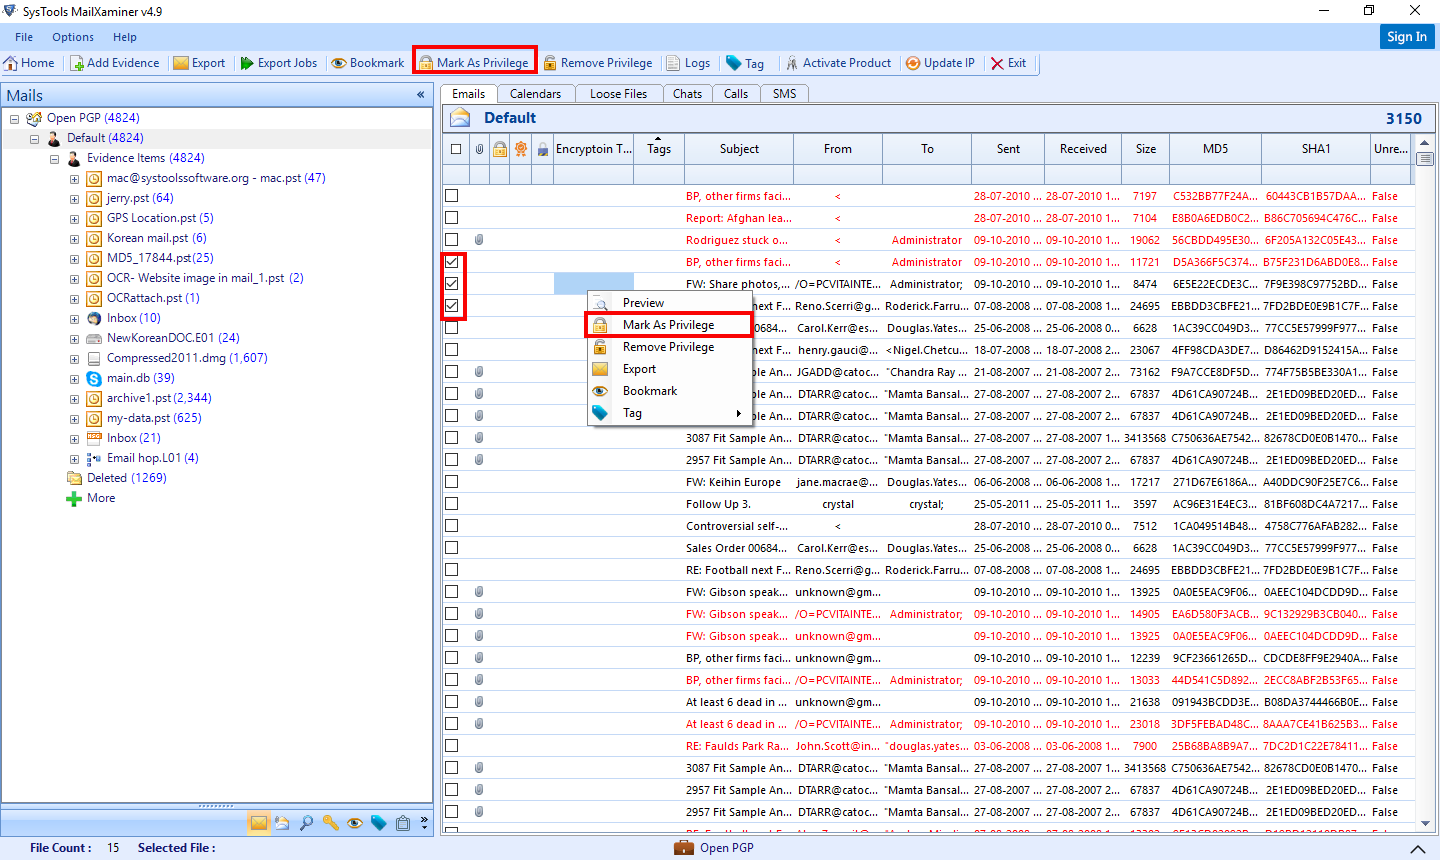1440x860 pixels.
Task: Check the first BP, other firms faci row
Action: coord(452,196)
